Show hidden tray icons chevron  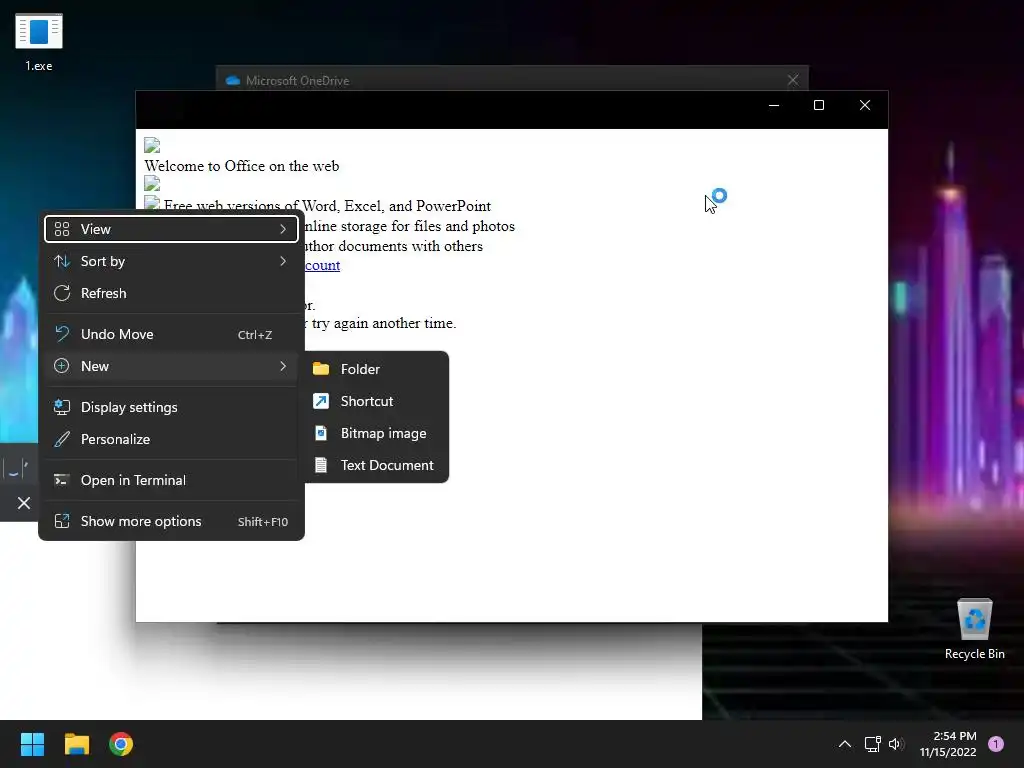pyautogui.click(x=844, y=744)
